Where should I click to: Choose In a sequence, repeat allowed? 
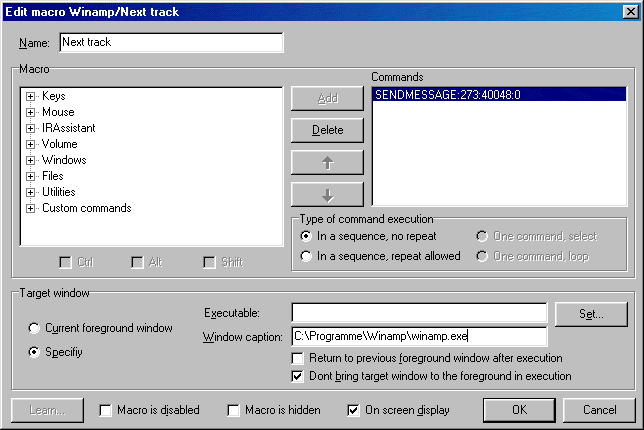(x=306, y=256)
